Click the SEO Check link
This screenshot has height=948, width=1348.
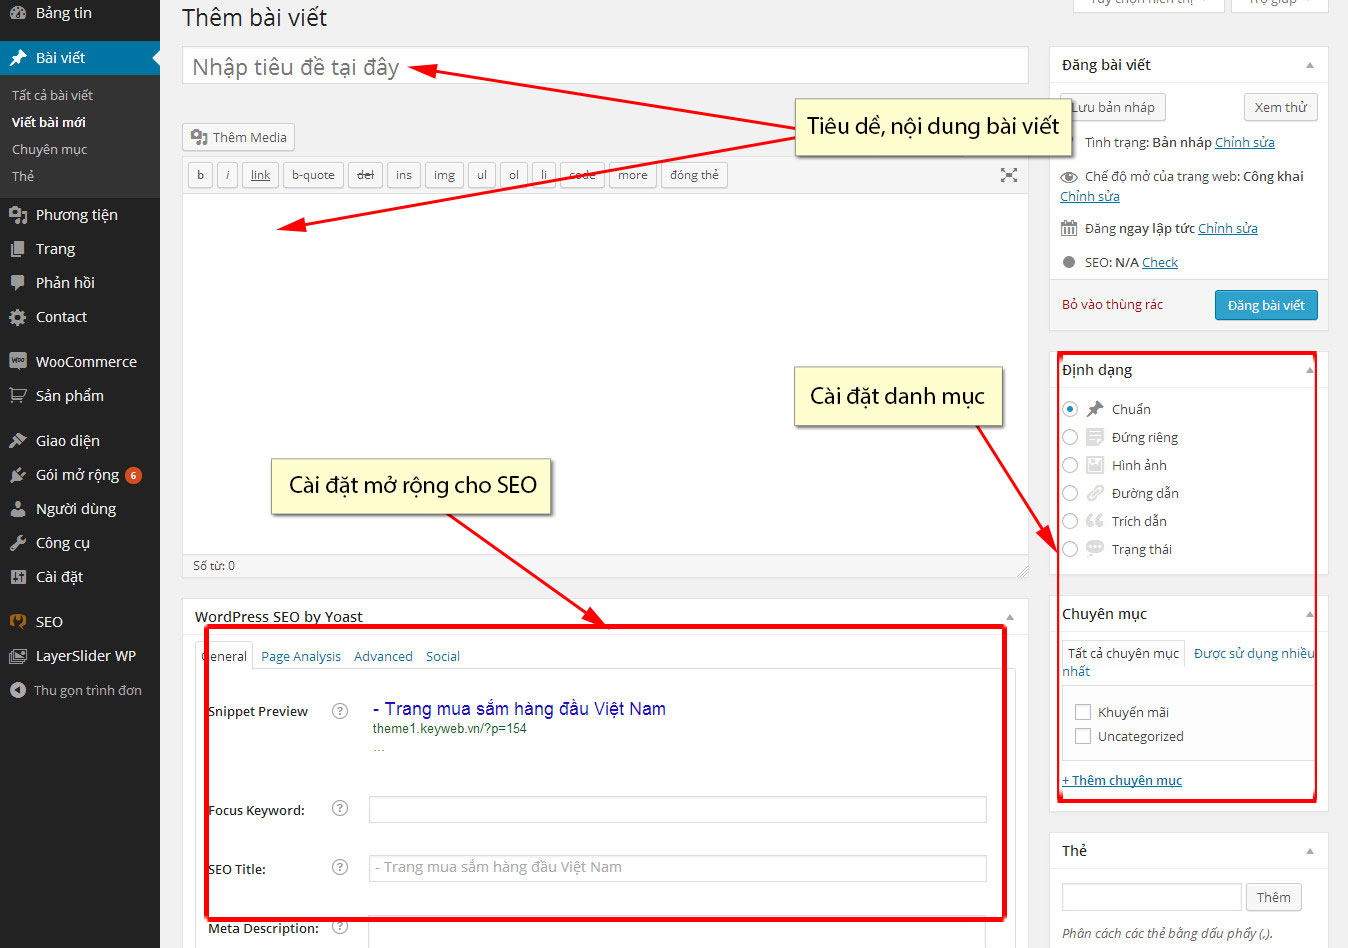[x=1160, y=262]
